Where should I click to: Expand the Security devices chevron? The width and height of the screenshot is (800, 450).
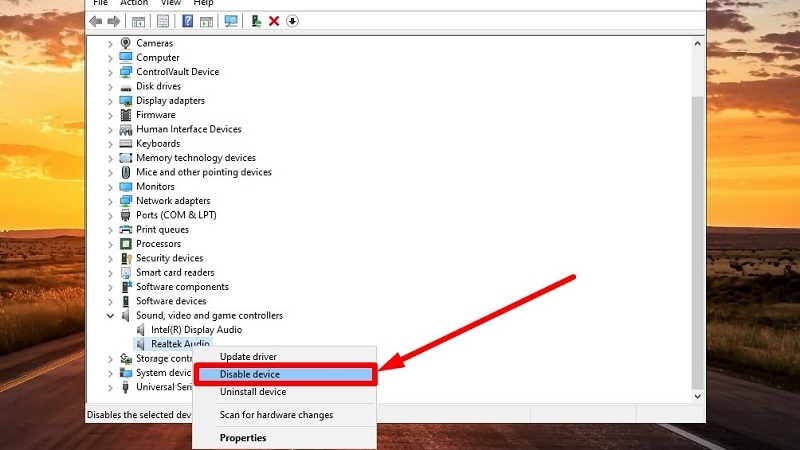[110, 259]
